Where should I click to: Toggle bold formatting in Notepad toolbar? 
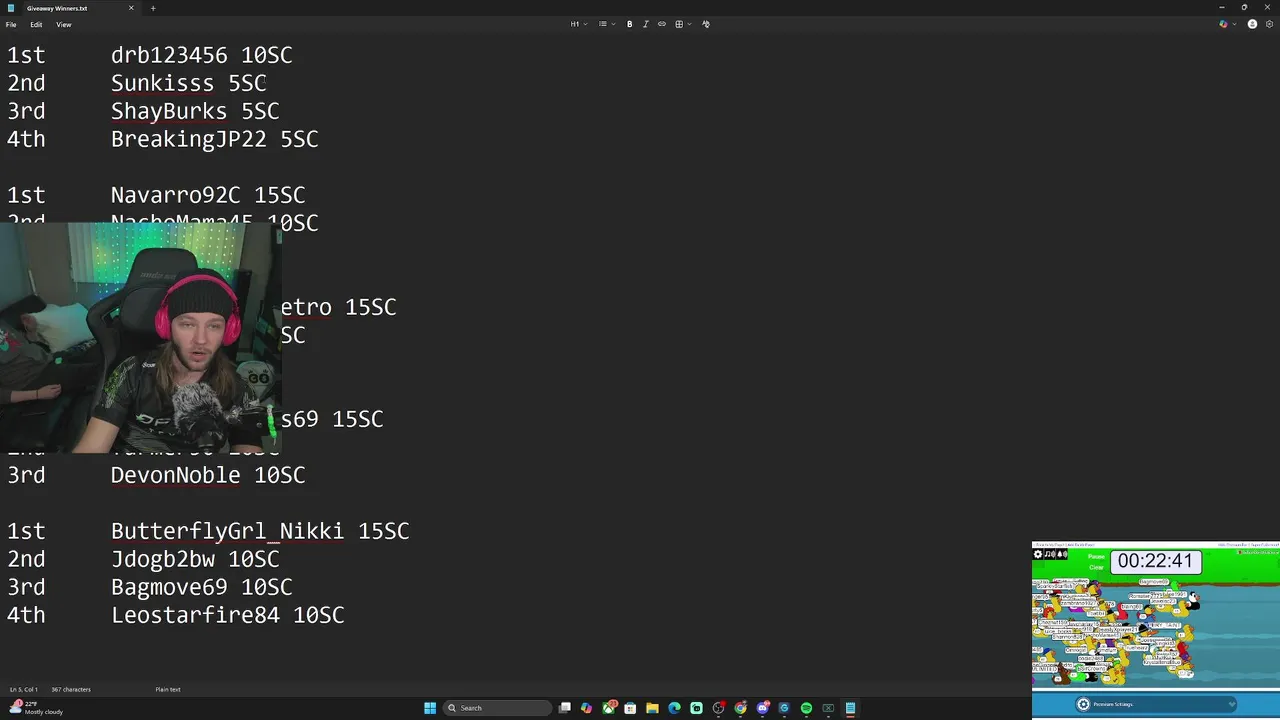629,24
